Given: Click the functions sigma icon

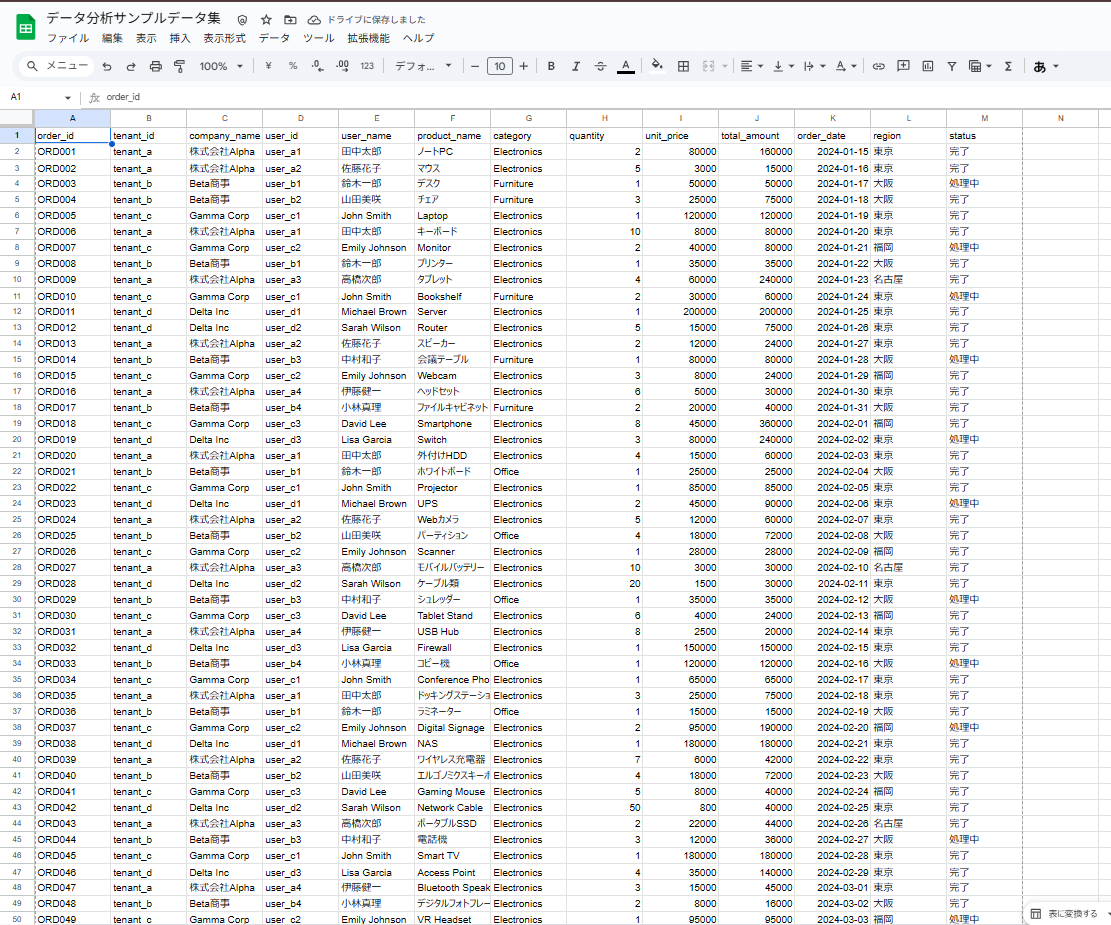Looking at the screenshot, I should tap(1008, 66).
